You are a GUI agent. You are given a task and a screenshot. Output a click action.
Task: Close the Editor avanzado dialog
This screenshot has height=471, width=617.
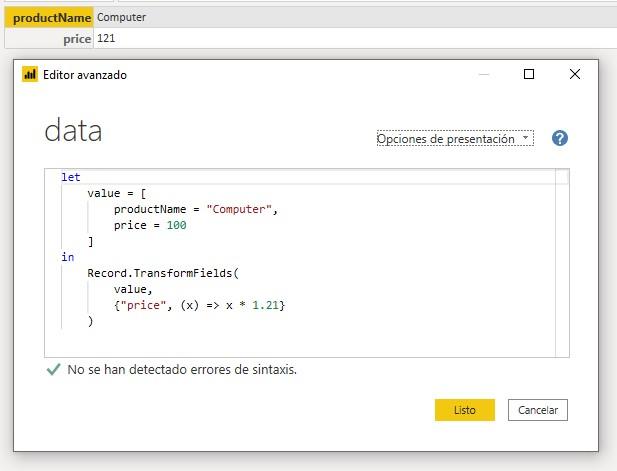574,74
